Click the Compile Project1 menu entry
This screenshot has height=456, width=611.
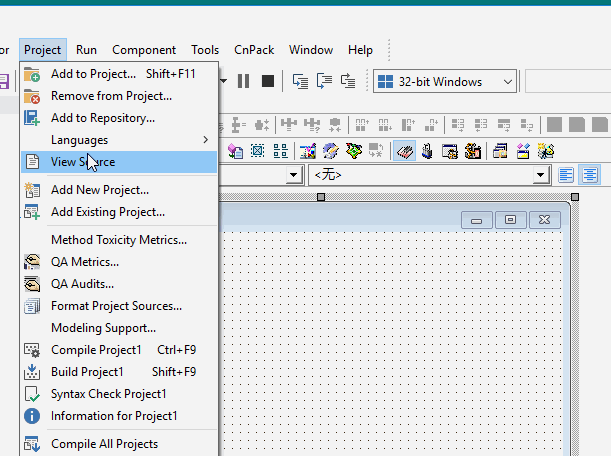[x=96, y=350]
